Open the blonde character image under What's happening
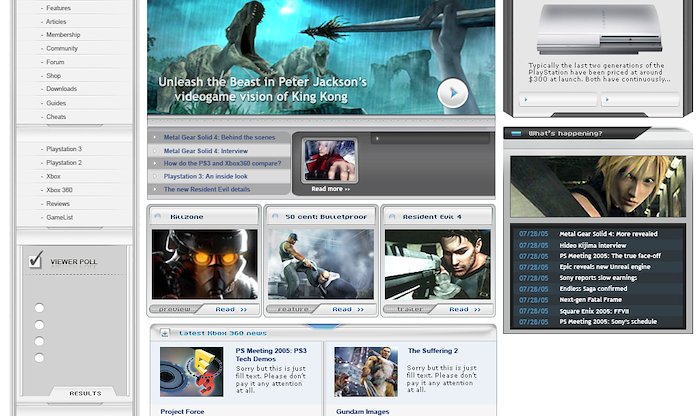Image resolution: width=700 pixels, height=416 pixels. point(598,187)
